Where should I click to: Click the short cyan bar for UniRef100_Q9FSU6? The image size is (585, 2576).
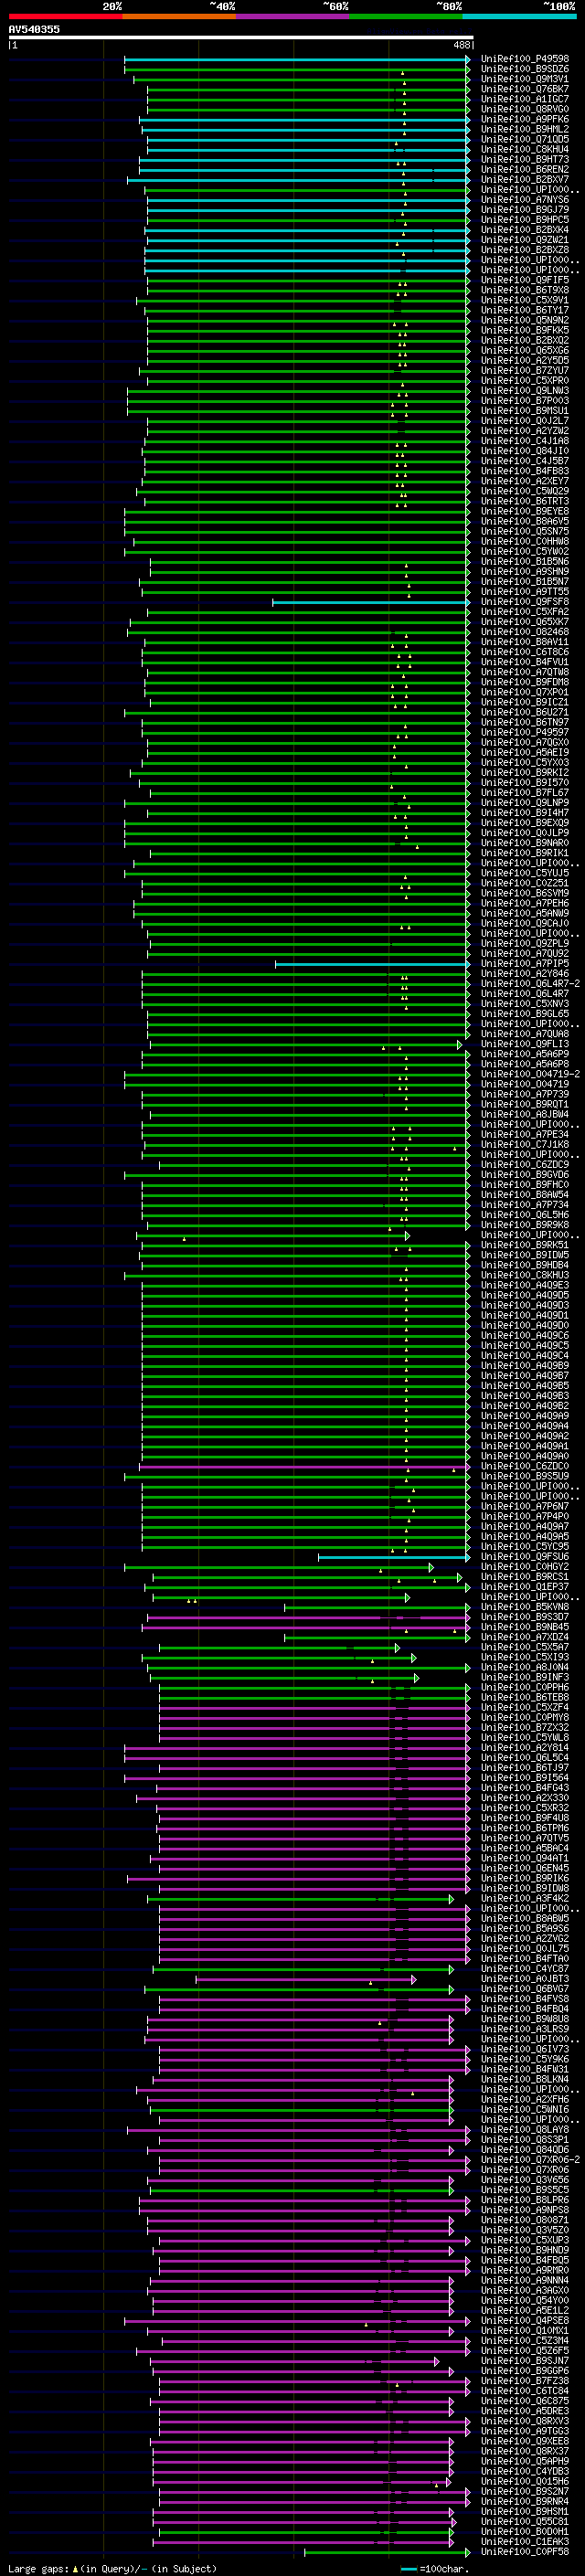tap(393, 1557)
